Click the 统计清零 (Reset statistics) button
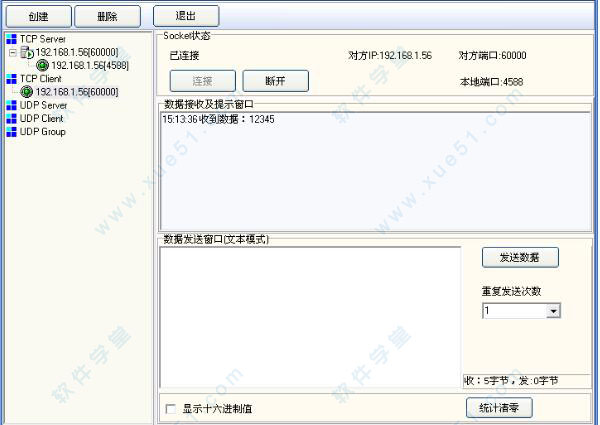Image resolution: width=600 pixels, height=425 pixels. point(499,408)
